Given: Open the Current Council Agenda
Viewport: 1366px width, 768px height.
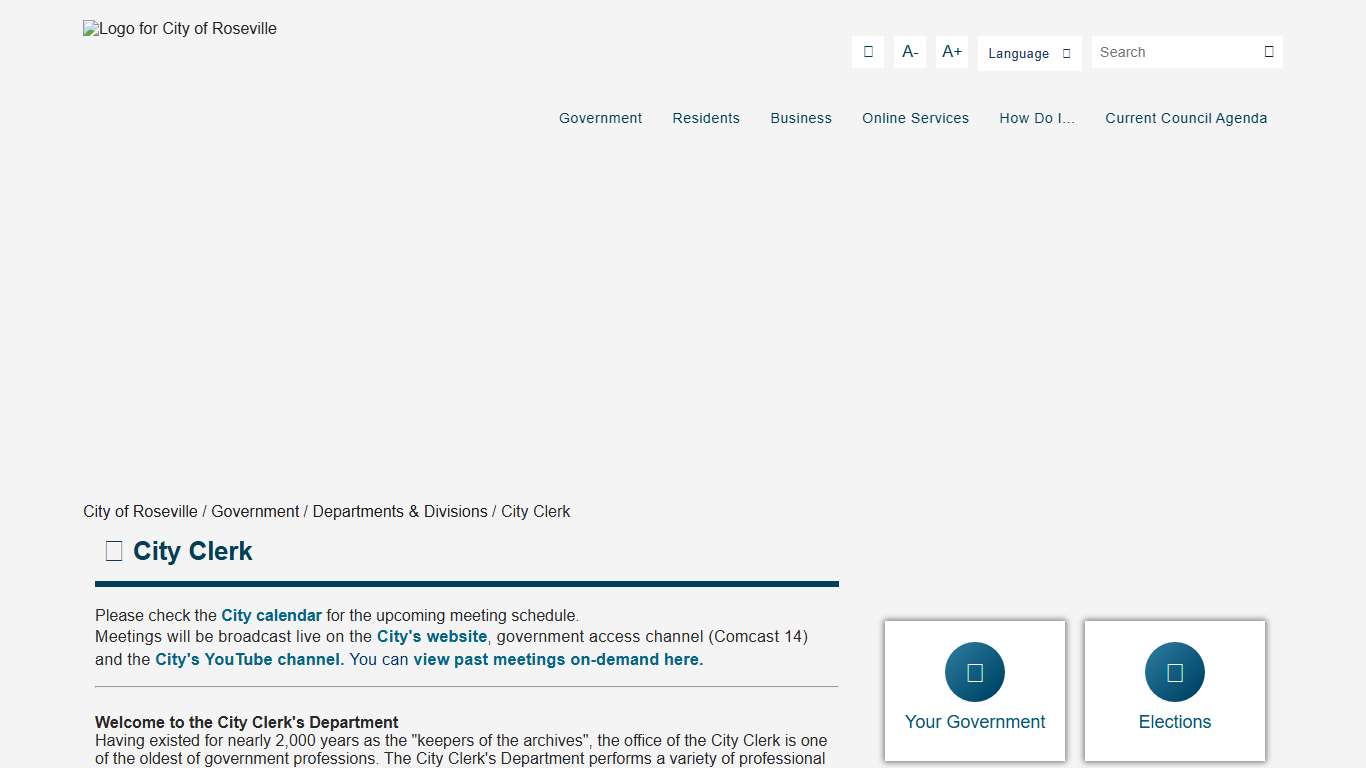Looking at the screenshot, I should [x=1186, y=118].
